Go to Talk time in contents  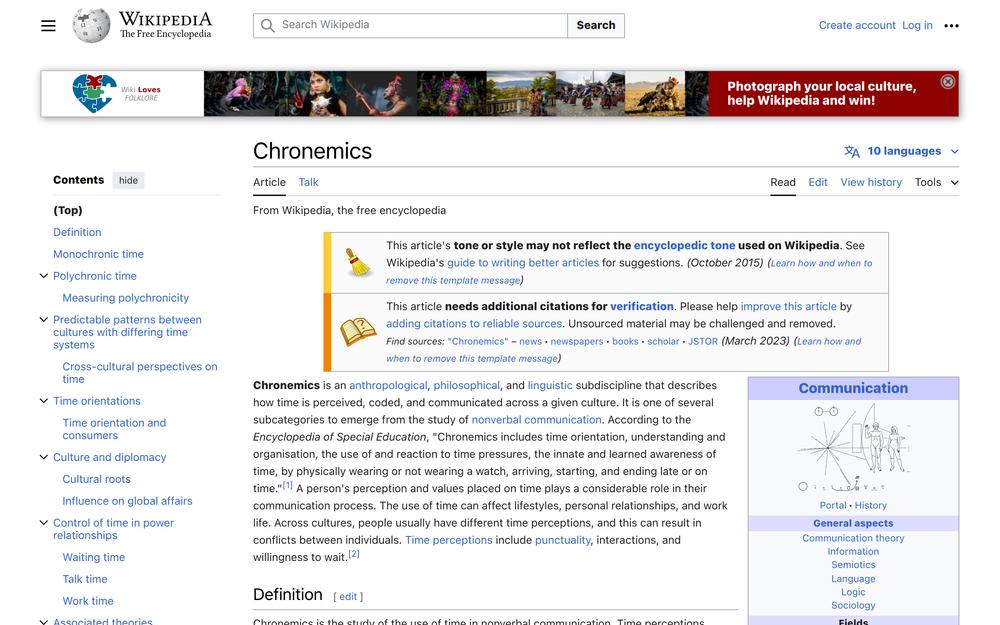coord(85,579)
